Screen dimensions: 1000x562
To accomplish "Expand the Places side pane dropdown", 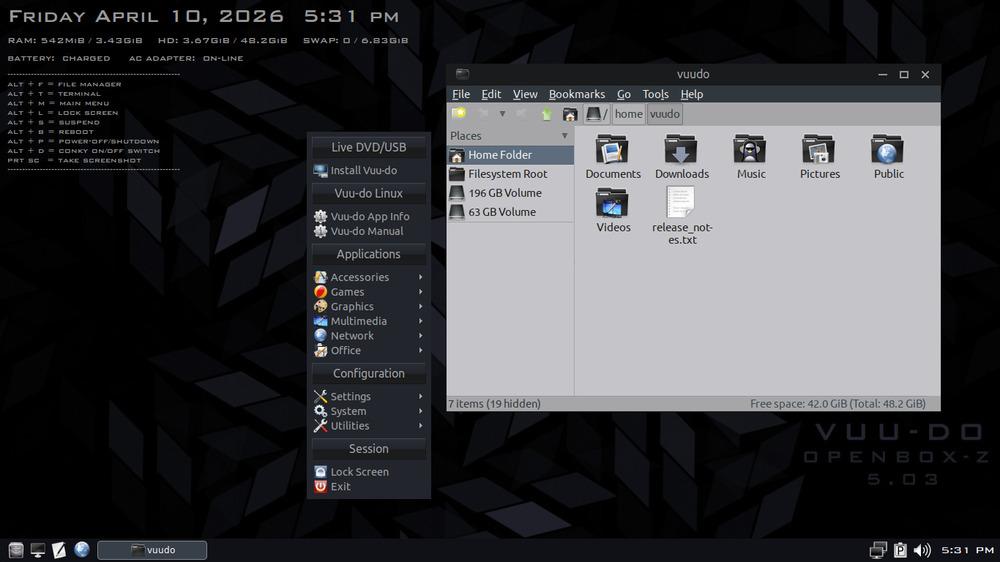I will pyautogui.click(x=564, y=136).
